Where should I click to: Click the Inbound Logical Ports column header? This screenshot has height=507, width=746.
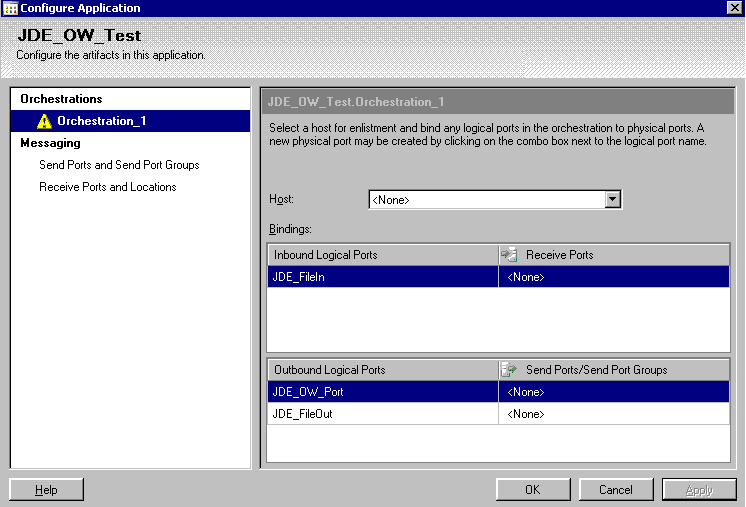pyautogui.click(x=383, y=255)
